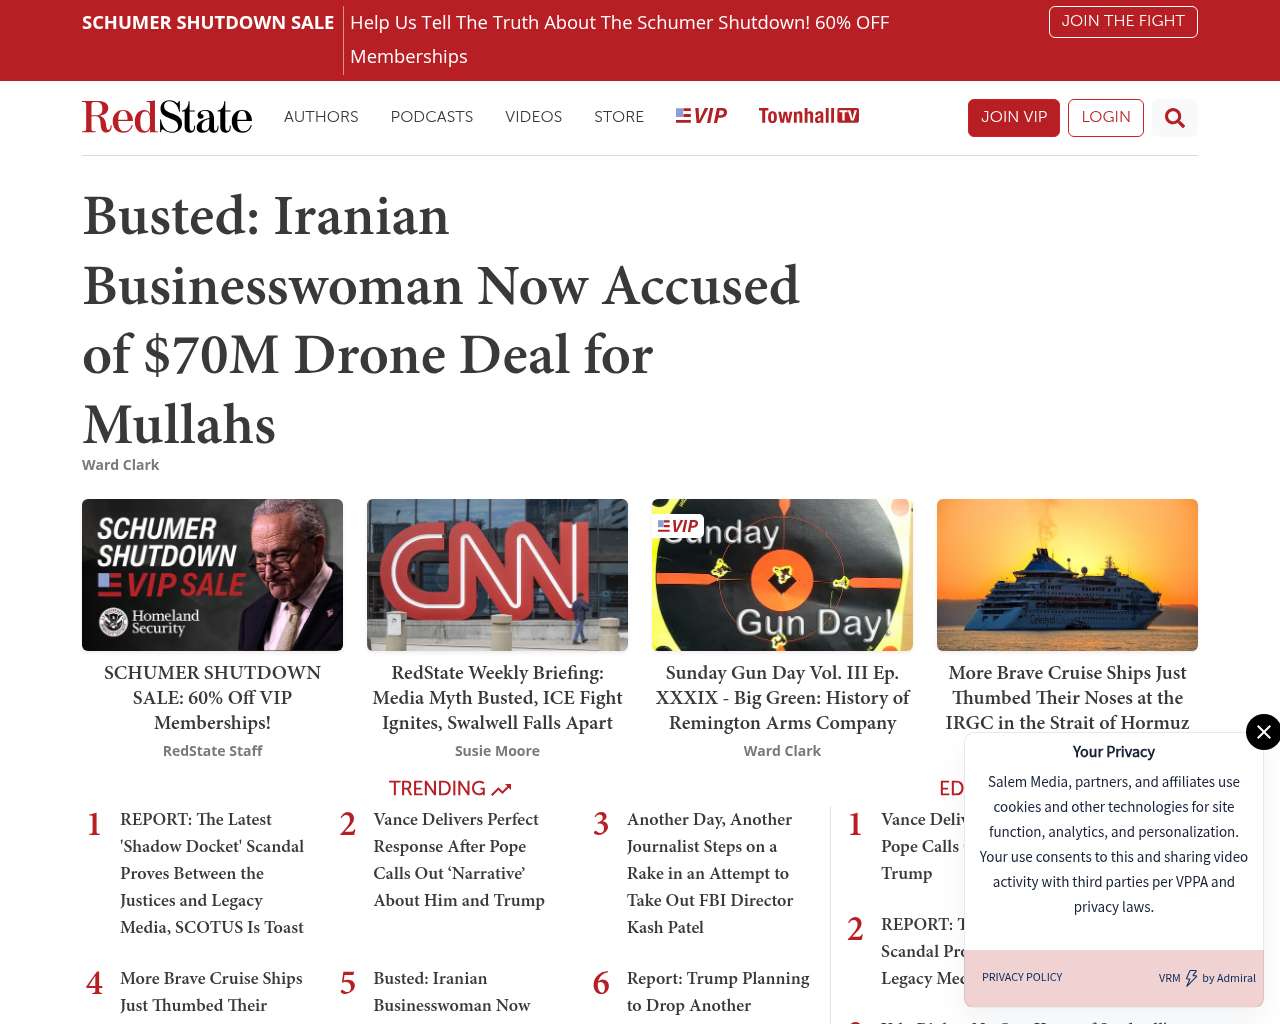Open the TownhallTV logo link

(808, 116)
